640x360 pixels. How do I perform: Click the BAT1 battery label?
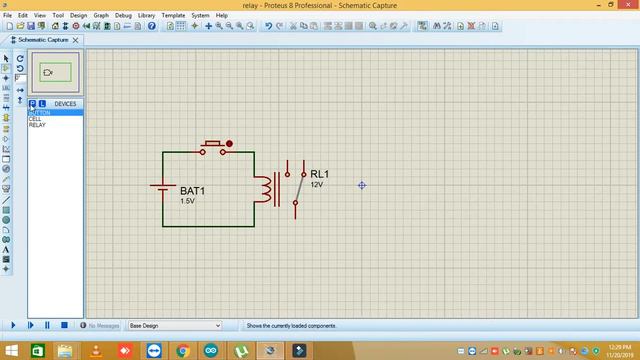point(192,191)
